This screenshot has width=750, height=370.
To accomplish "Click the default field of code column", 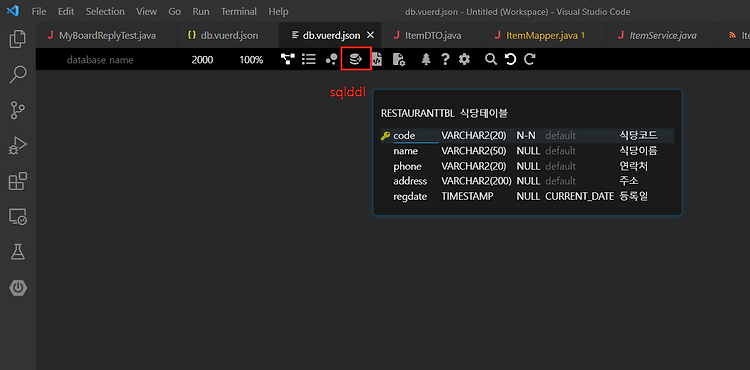I will point(561,136).
